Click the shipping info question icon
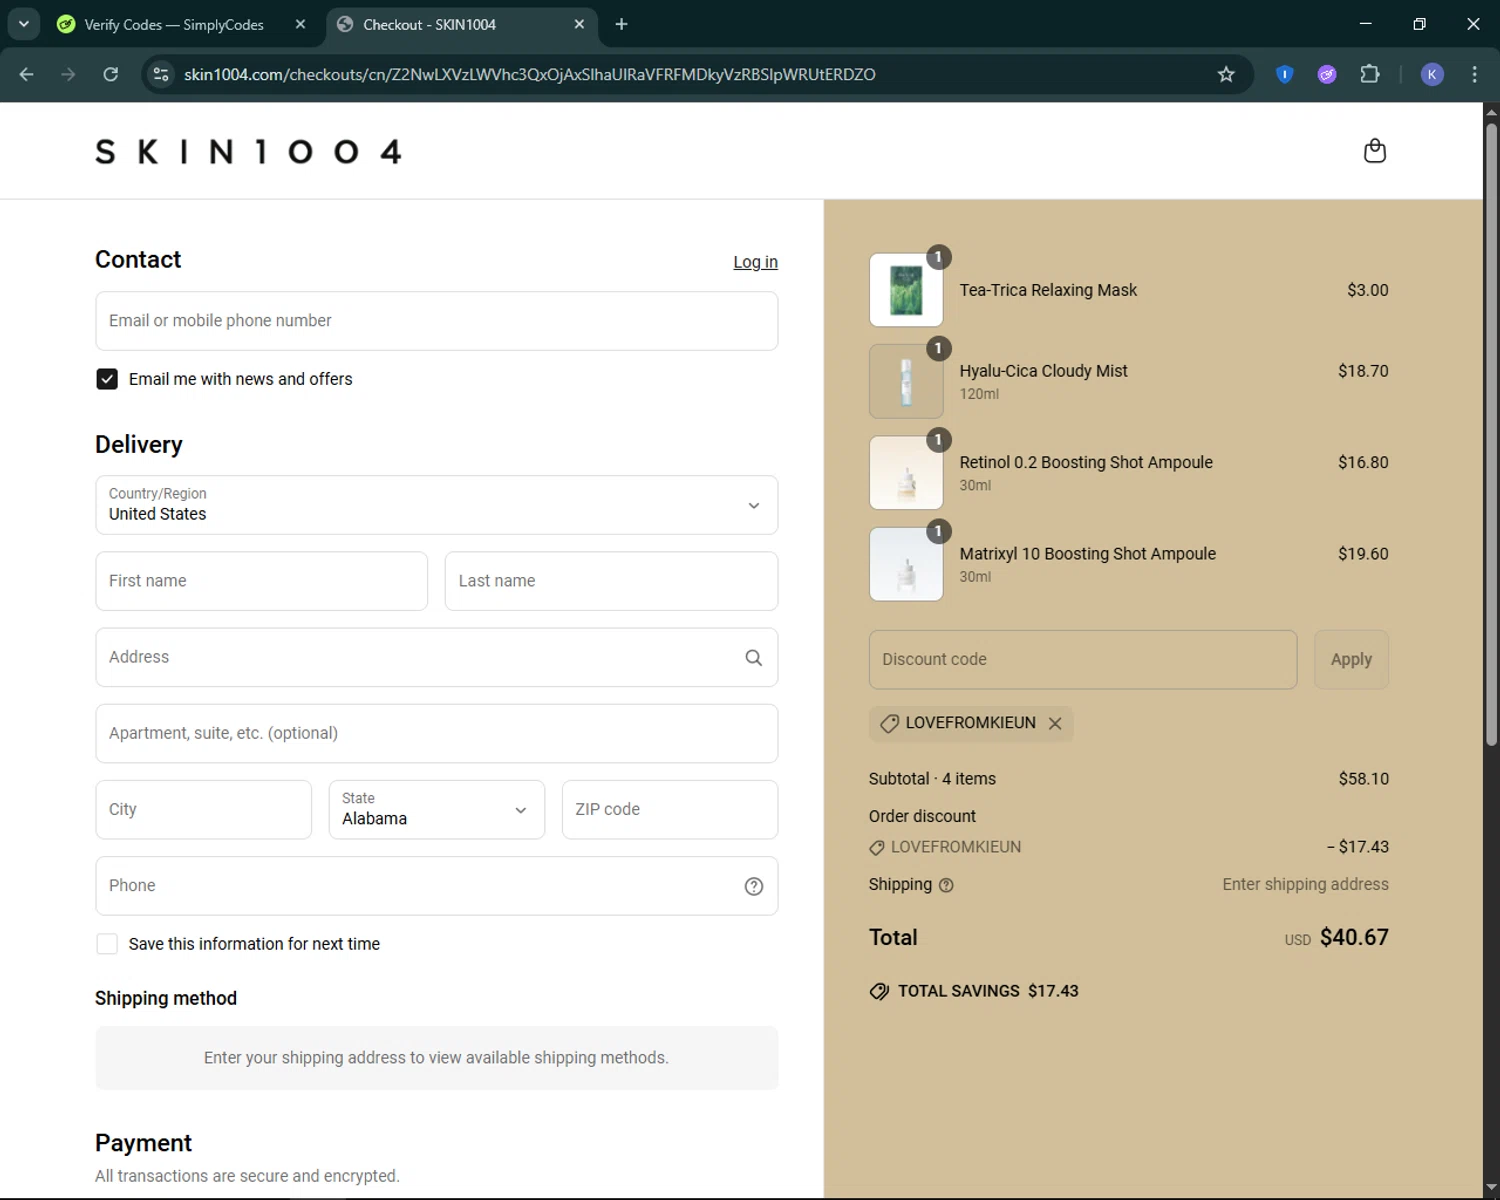Image resolution: width=1500 pixels, height=1200 pixels. [x=946, y=885]
